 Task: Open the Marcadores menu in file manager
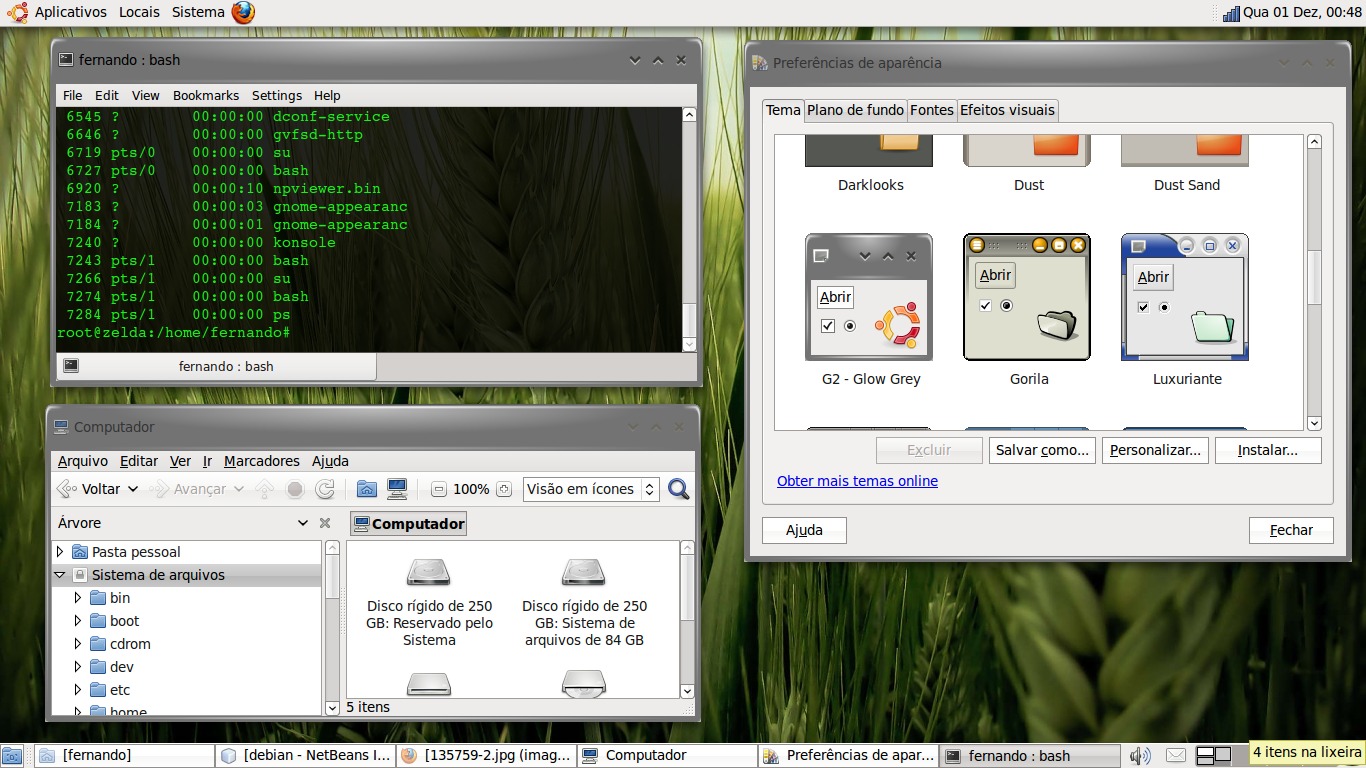262,461
